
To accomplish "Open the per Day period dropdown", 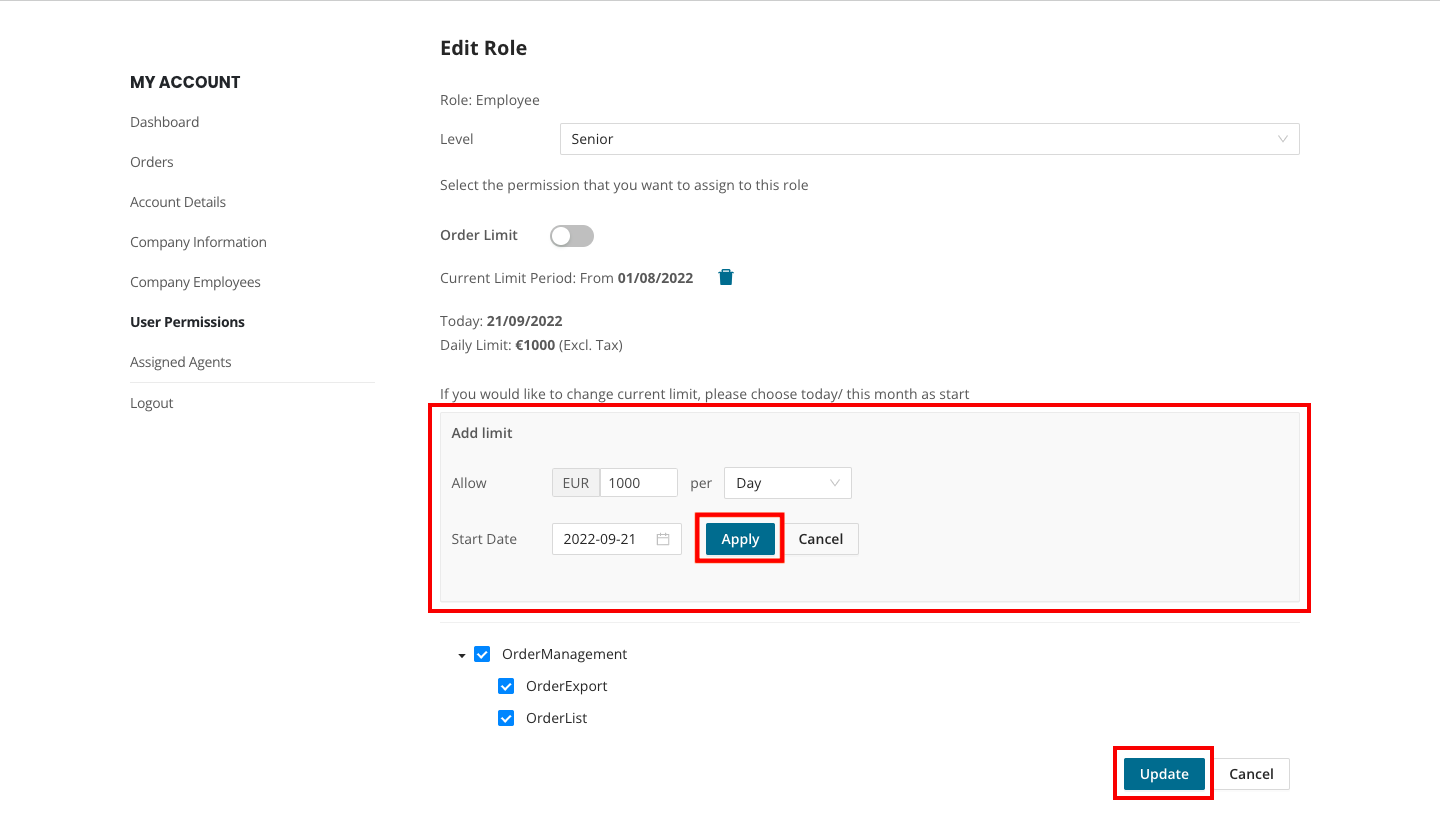I will pos(787,483).
